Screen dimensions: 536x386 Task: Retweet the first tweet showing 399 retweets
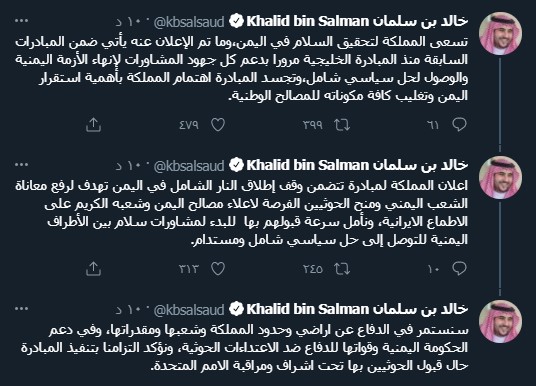click(342, 125)
